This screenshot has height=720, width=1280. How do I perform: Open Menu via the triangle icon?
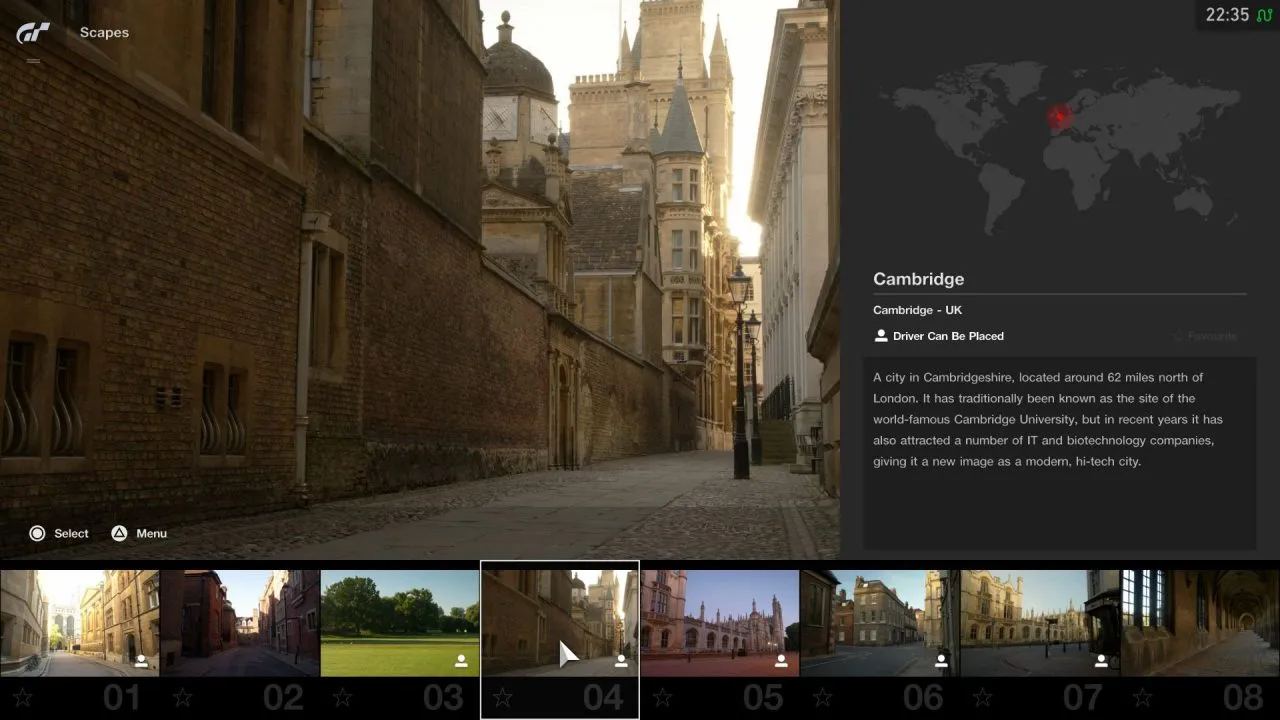[x=119, y=534]
